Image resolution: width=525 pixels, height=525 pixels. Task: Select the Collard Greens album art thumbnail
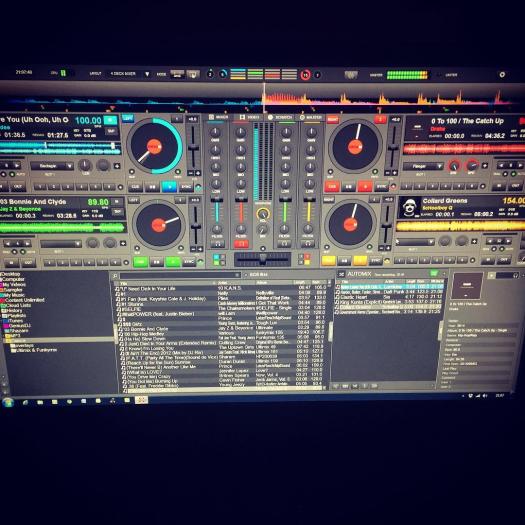tap(410, 207)
